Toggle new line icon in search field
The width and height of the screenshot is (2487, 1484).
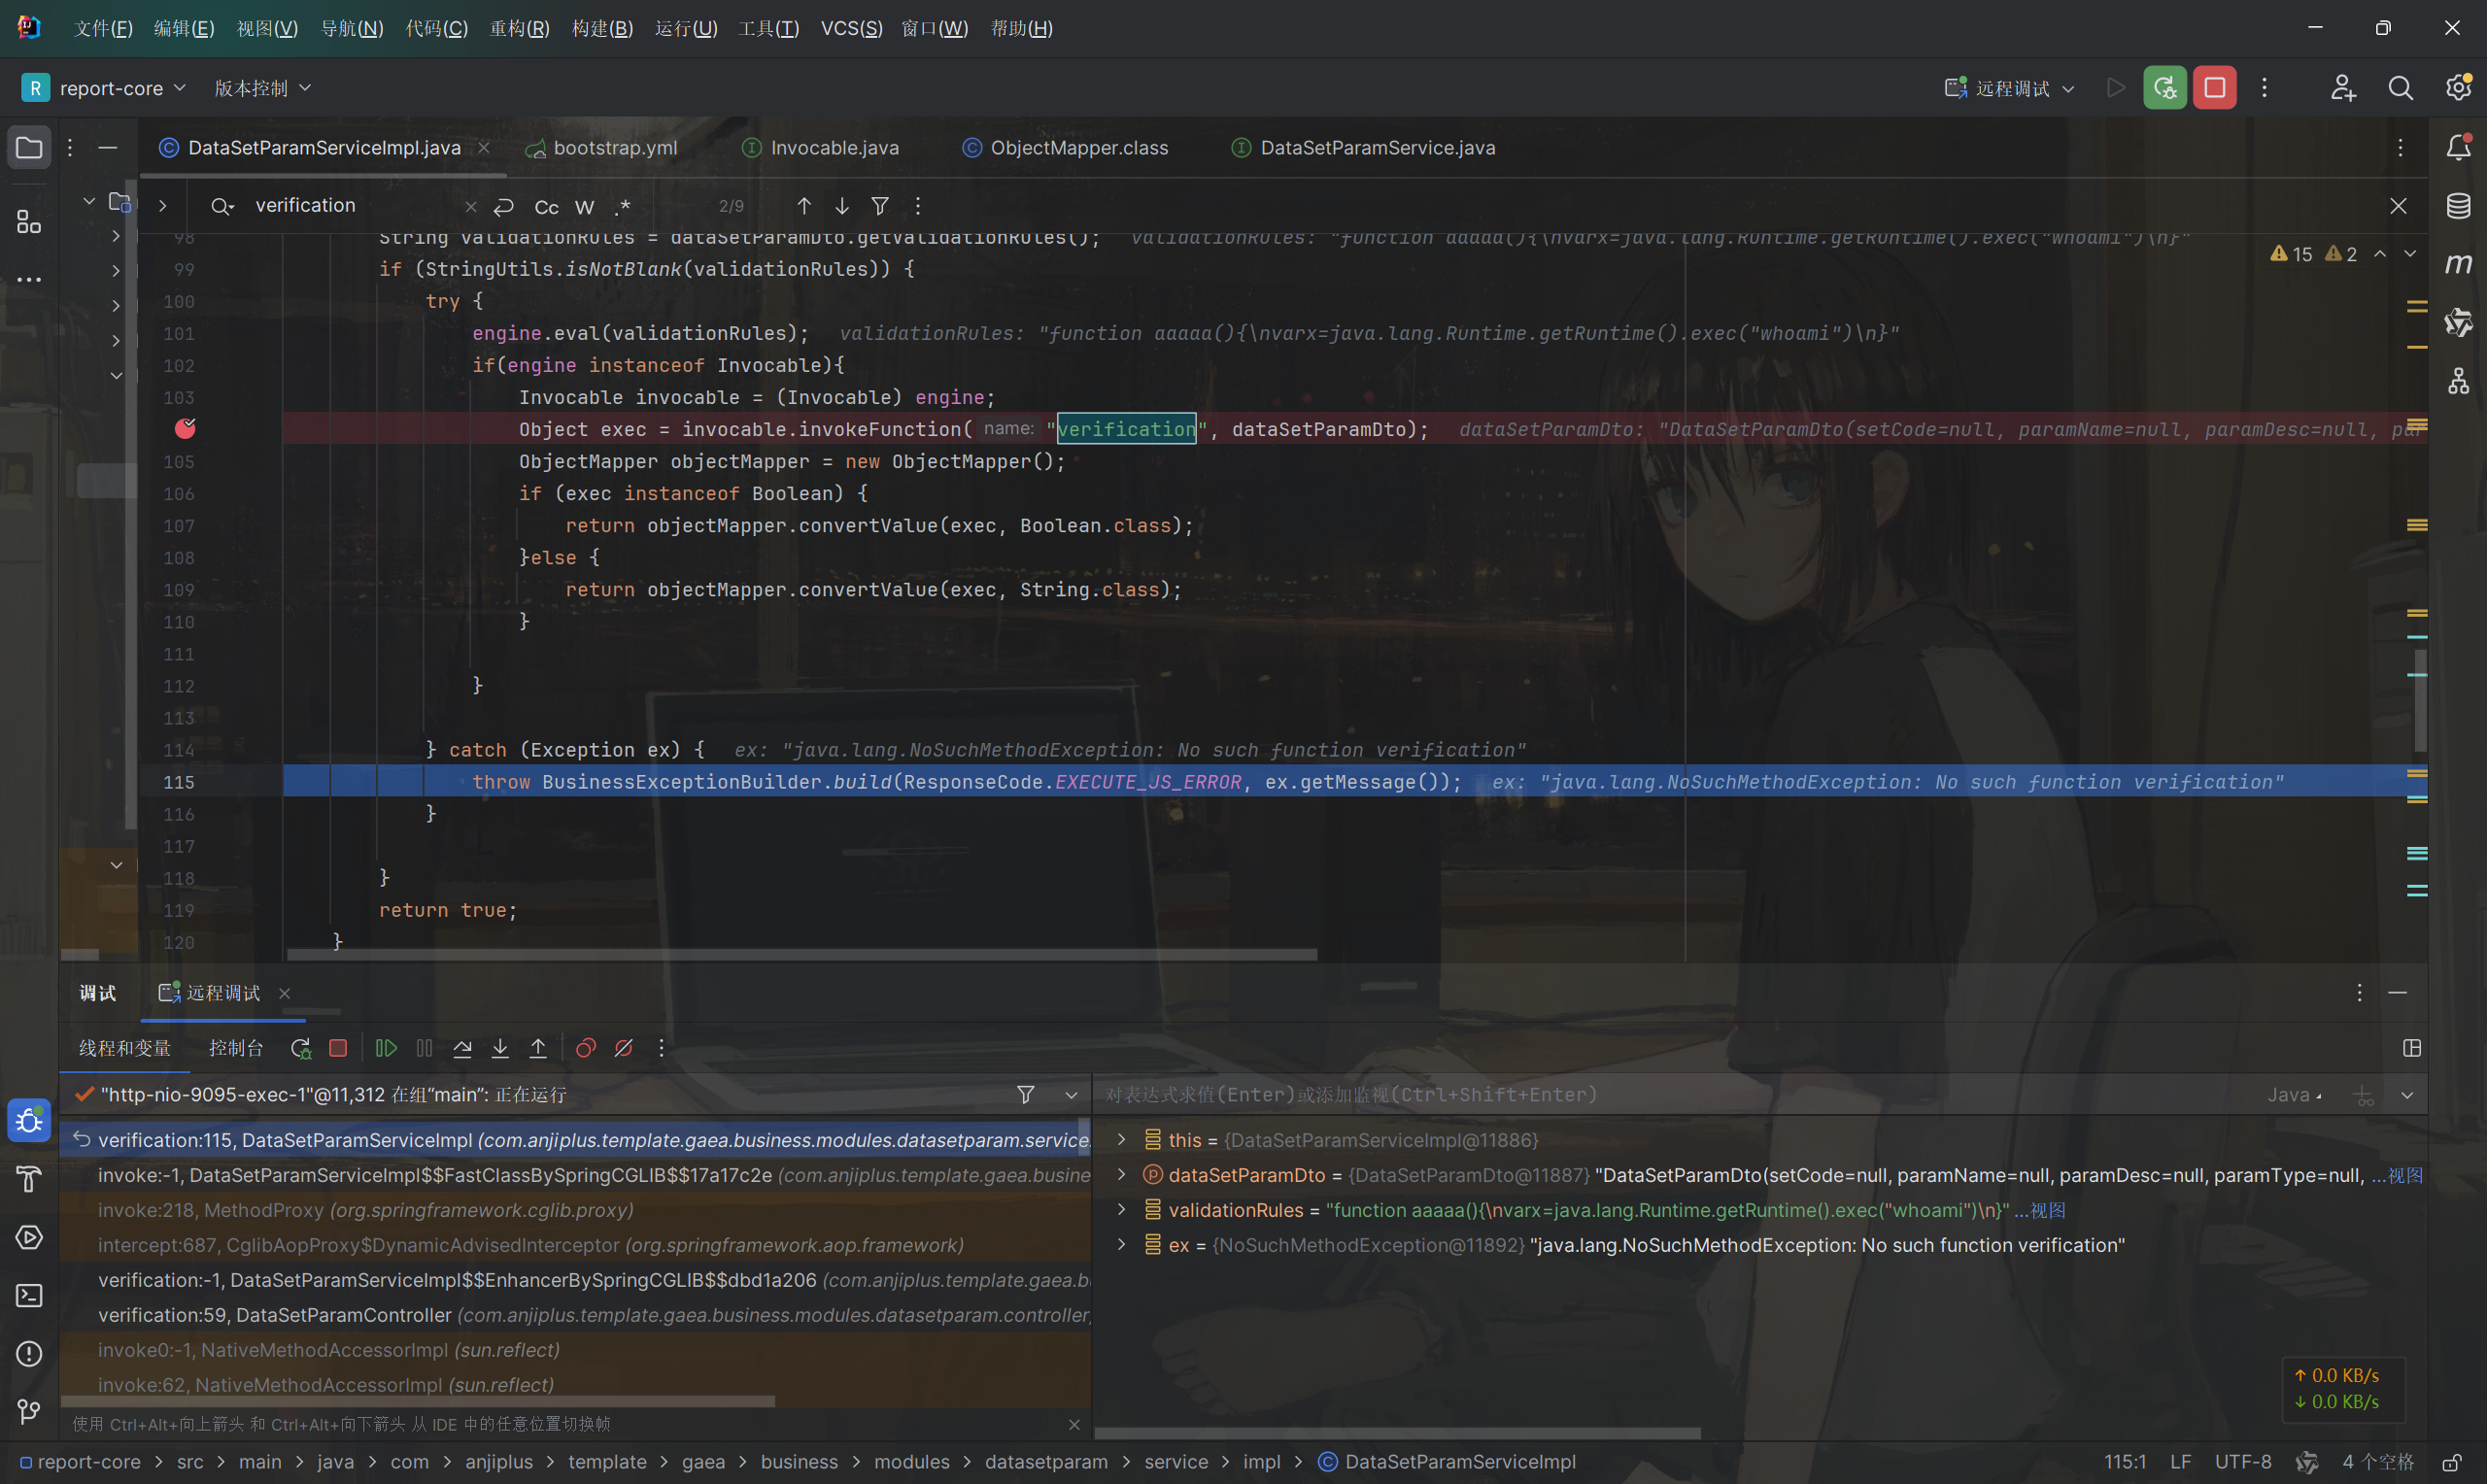[x=504, y=206]
